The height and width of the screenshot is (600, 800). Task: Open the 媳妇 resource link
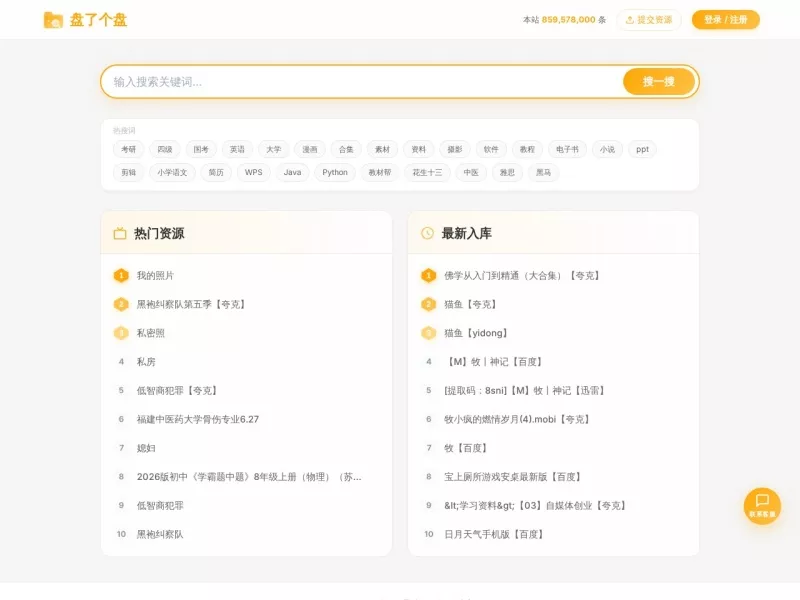146,448
